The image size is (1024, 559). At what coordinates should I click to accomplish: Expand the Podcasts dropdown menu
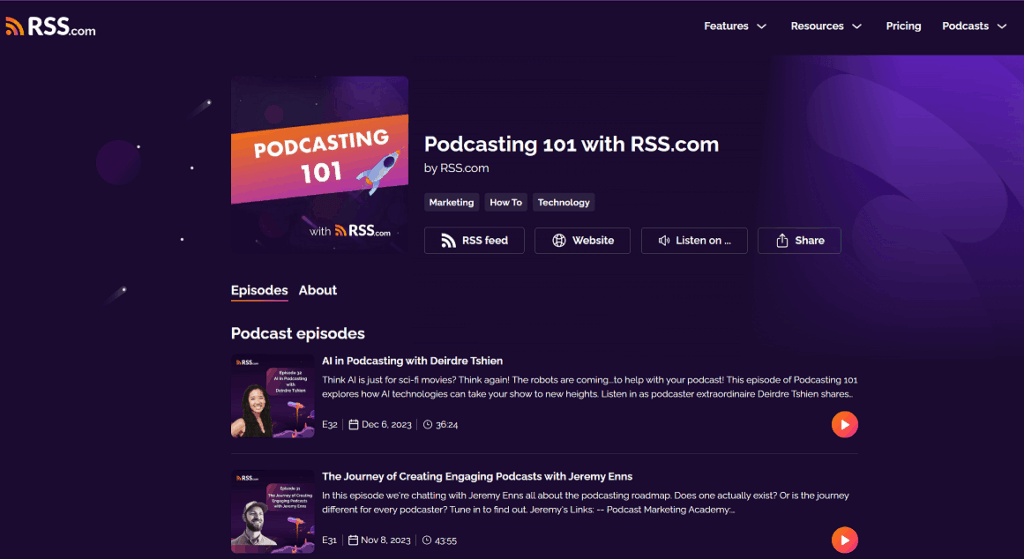pyautogui.click(x=973, y=26)
